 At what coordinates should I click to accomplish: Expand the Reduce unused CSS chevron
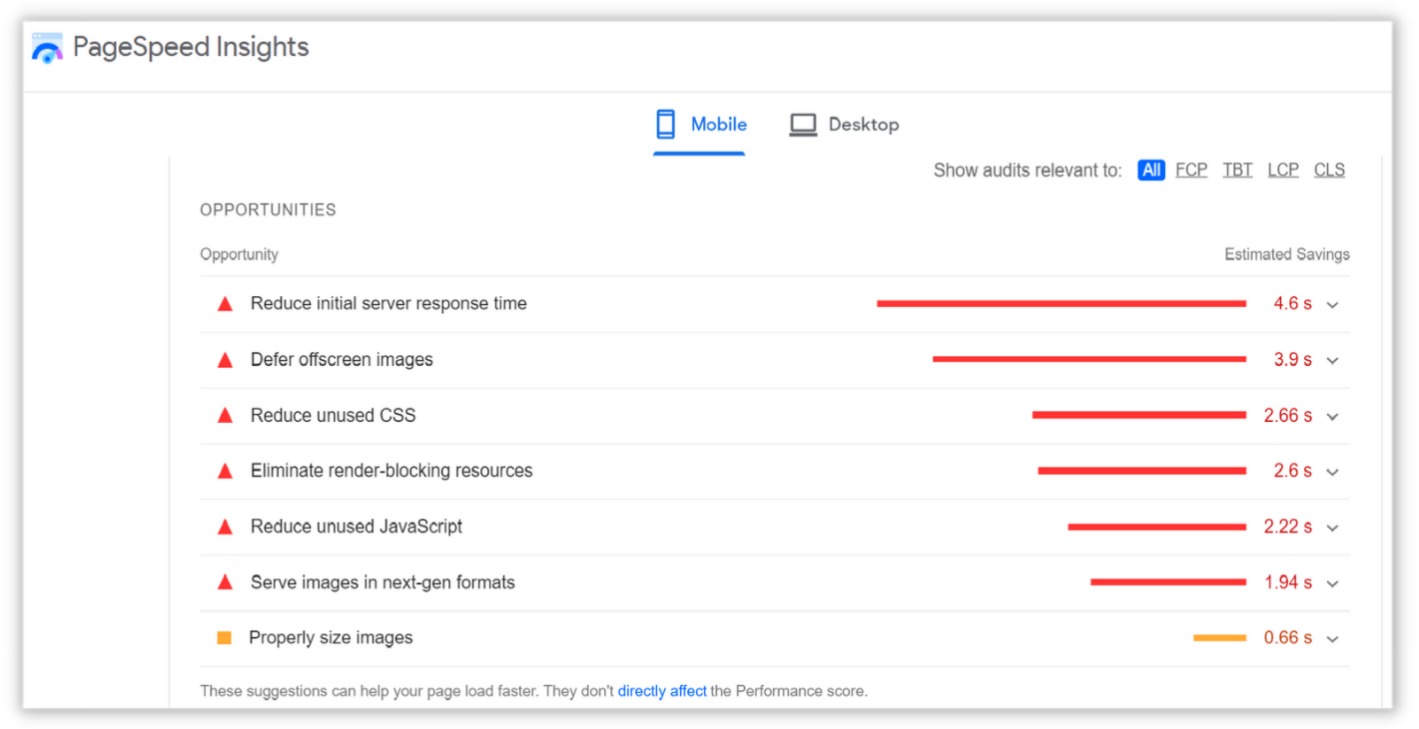[x=1332, y=416]
